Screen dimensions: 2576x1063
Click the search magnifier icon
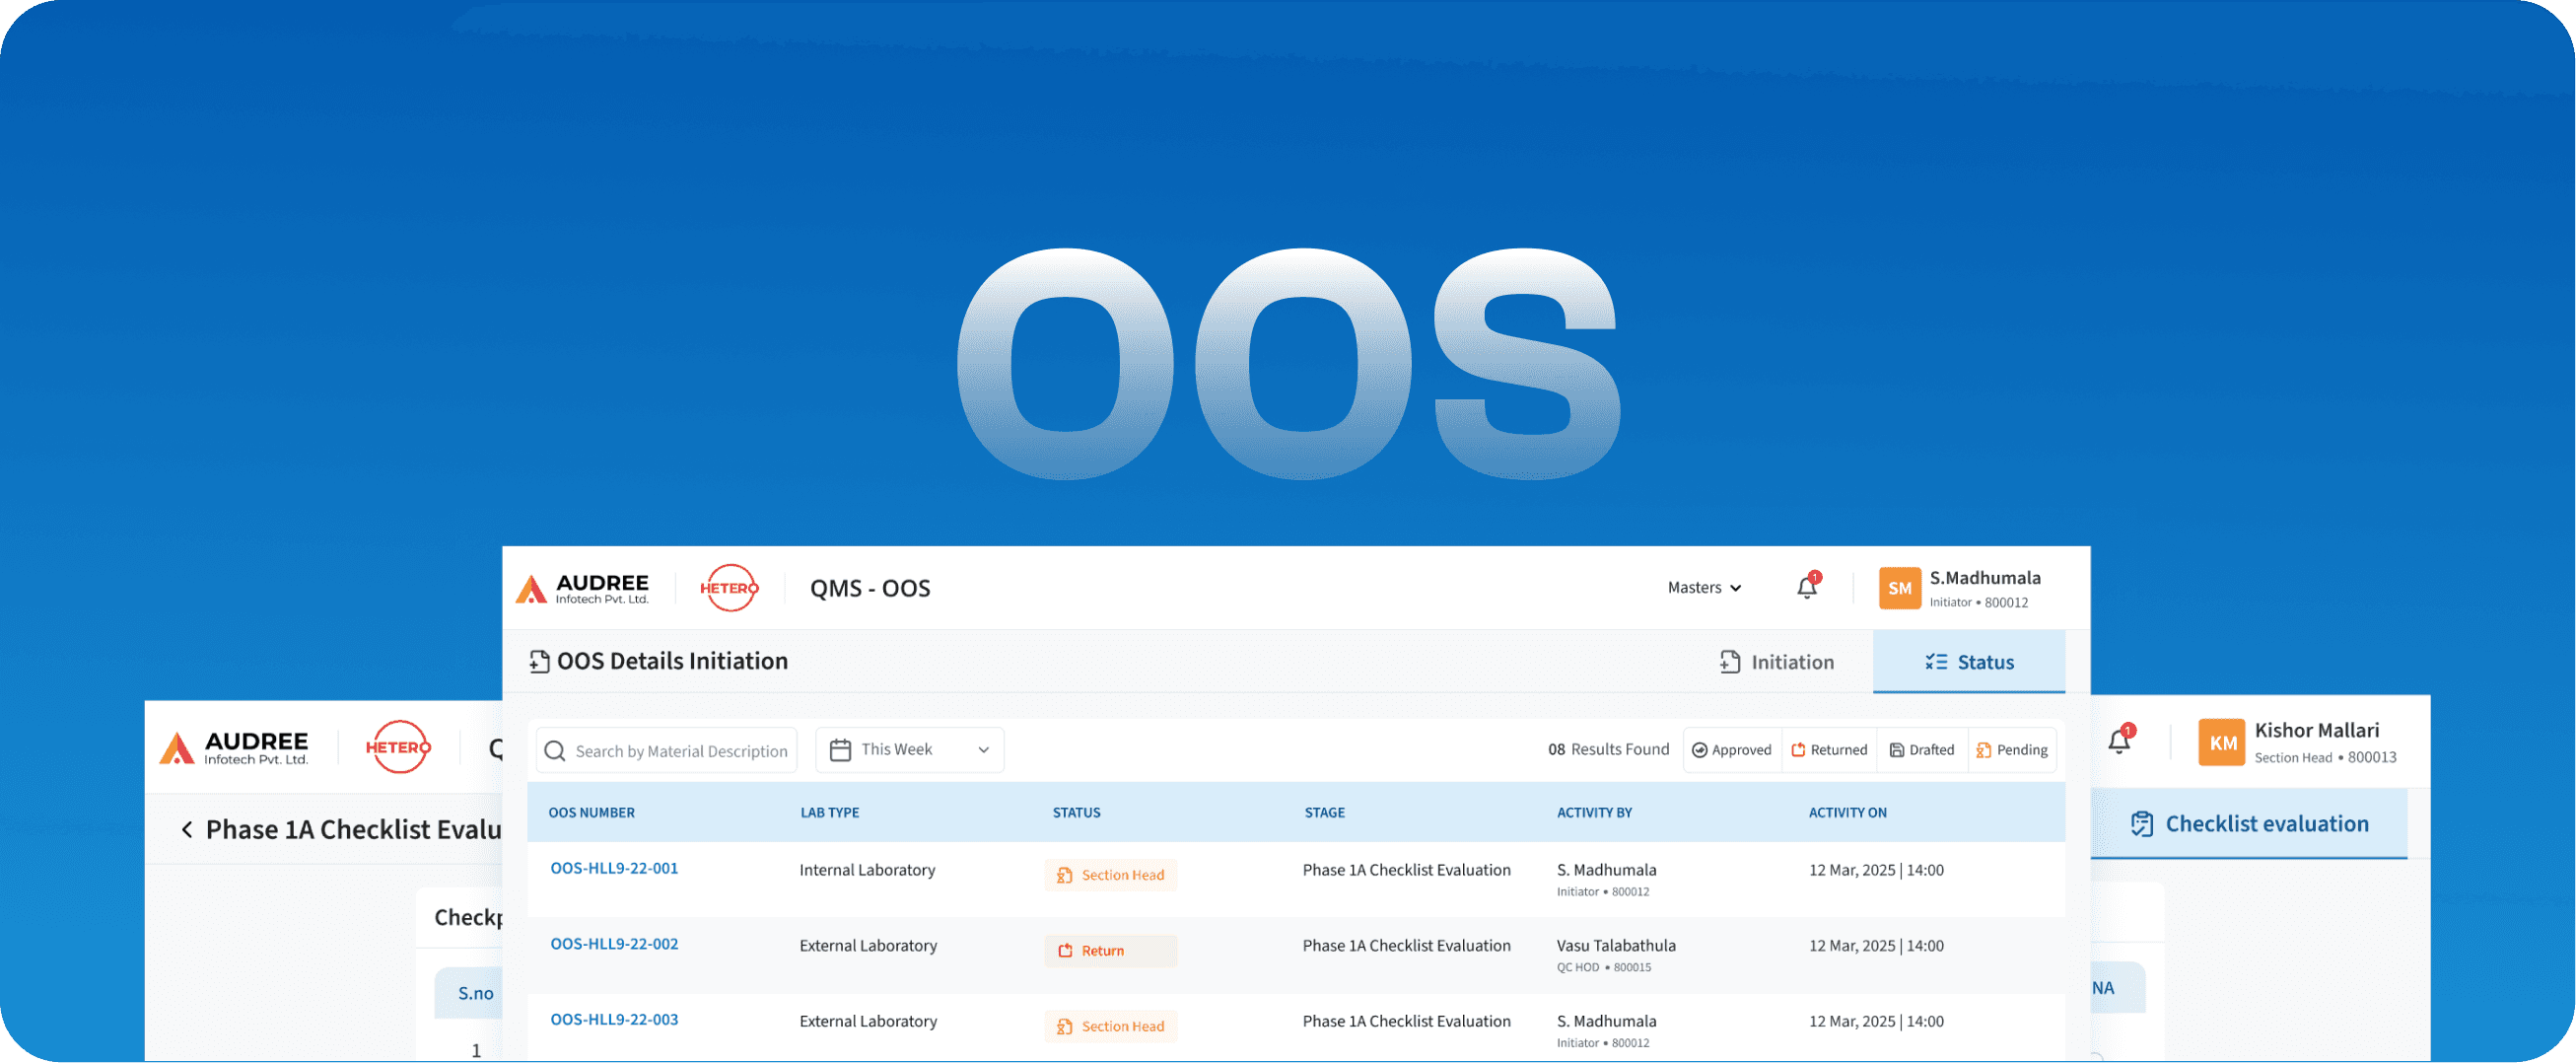coord(555,750)
